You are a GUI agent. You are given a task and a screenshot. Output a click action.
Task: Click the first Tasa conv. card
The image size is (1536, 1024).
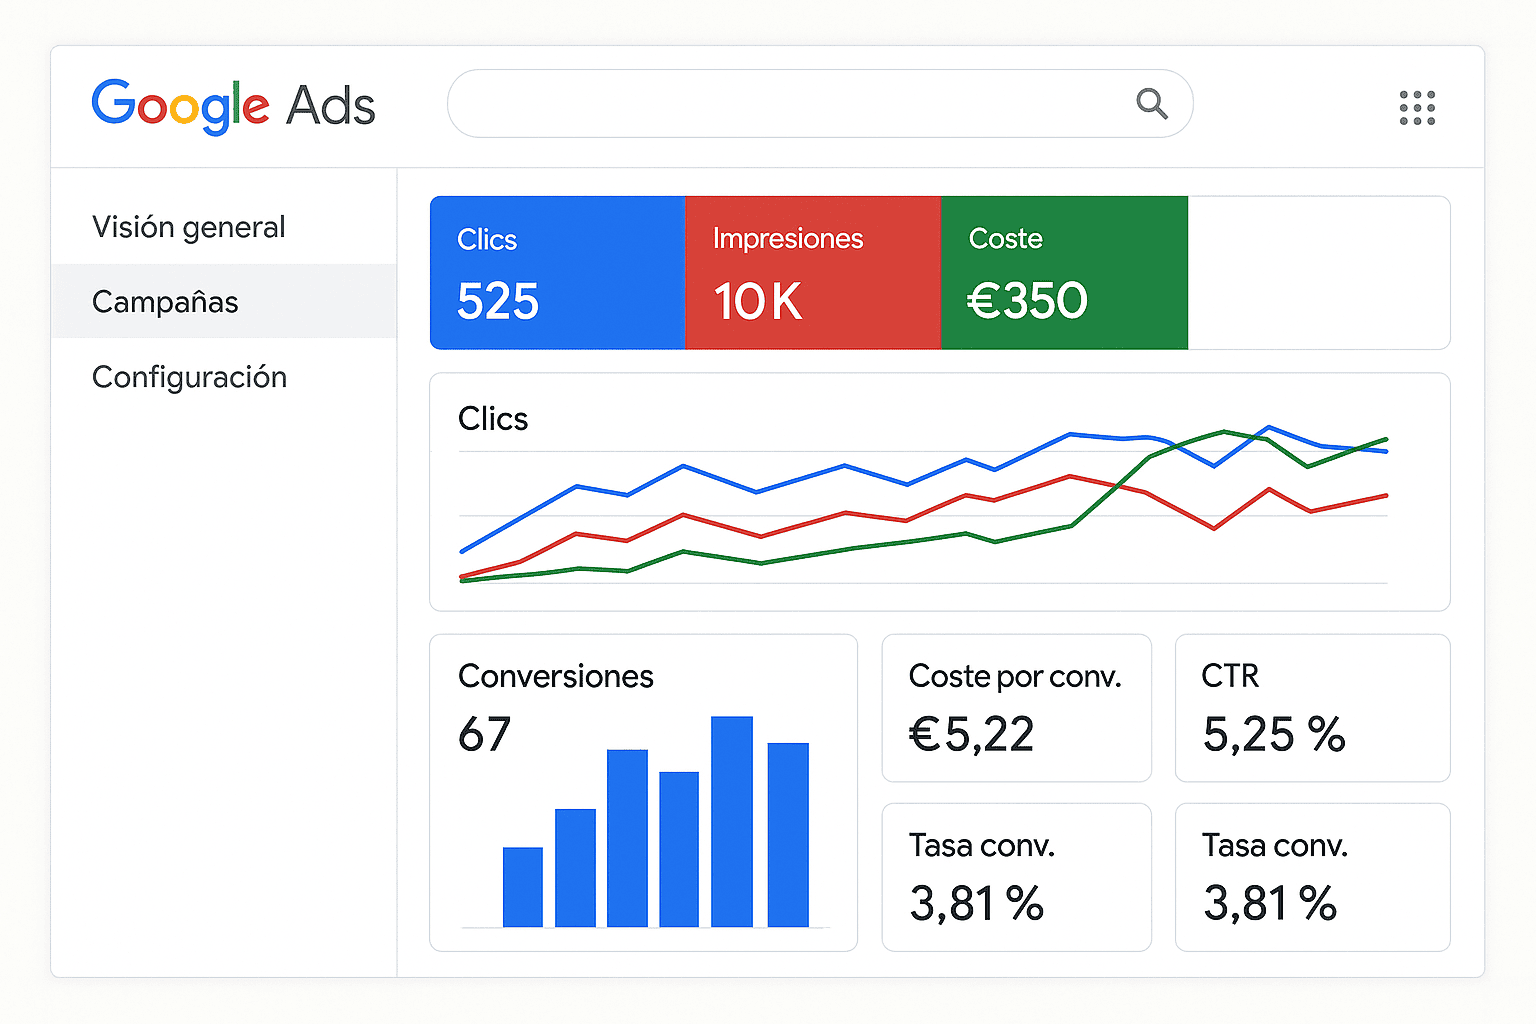[x=1016, y=877]
